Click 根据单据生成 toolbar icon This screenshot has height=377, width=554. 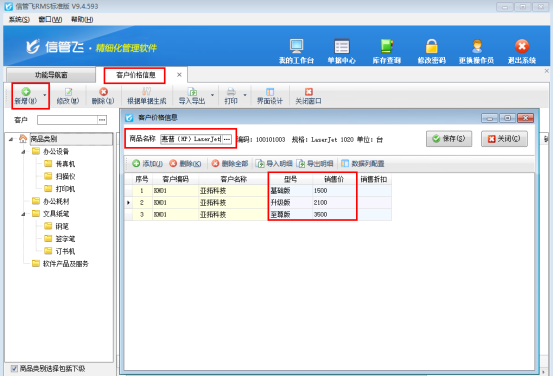click(x=147, y=92)
